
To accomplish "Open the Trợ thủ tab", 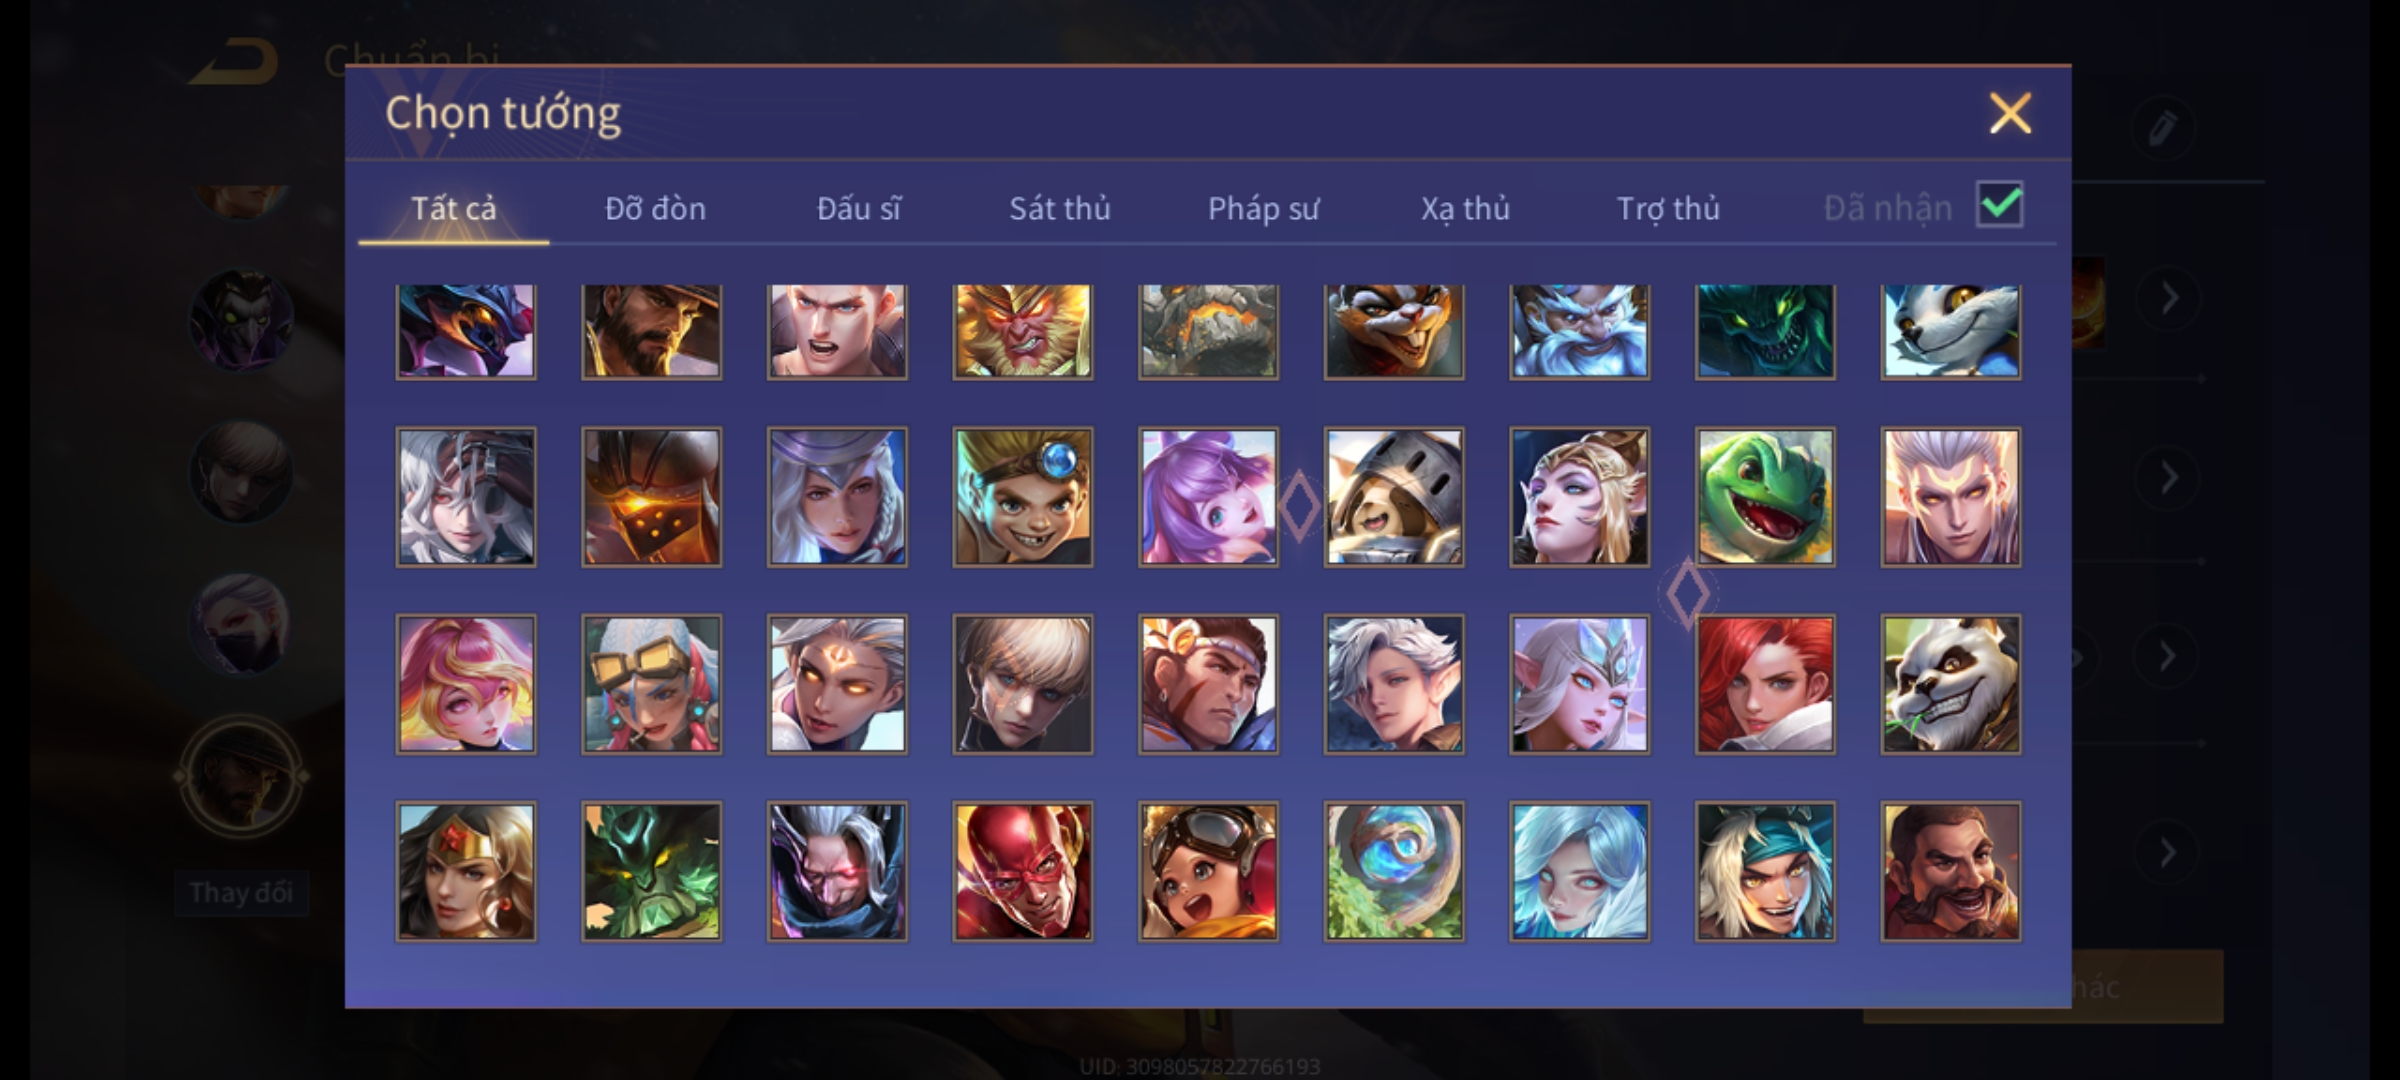I will pos(1669,208).
